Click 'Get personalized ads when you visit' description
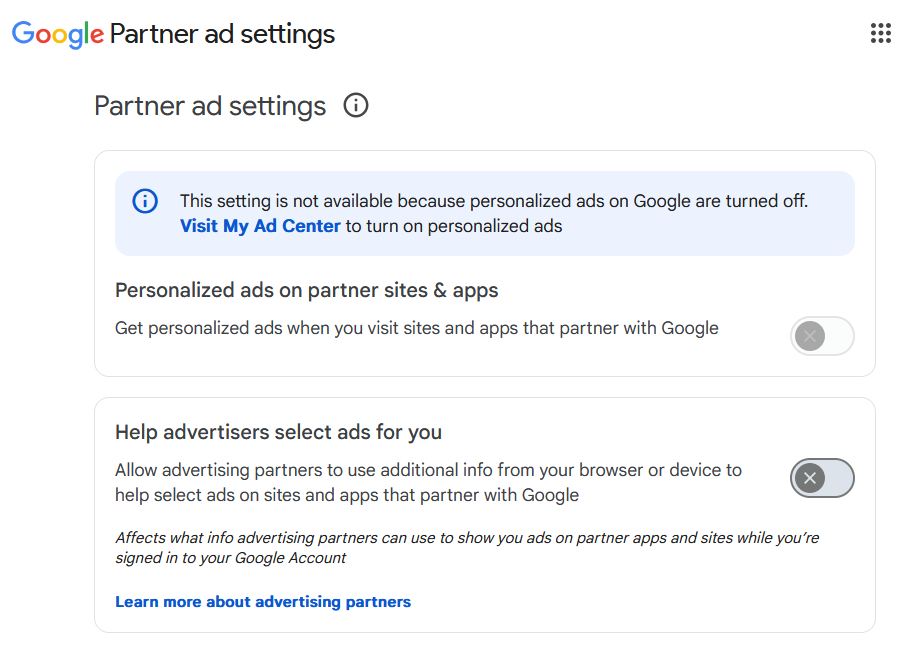 417,328
